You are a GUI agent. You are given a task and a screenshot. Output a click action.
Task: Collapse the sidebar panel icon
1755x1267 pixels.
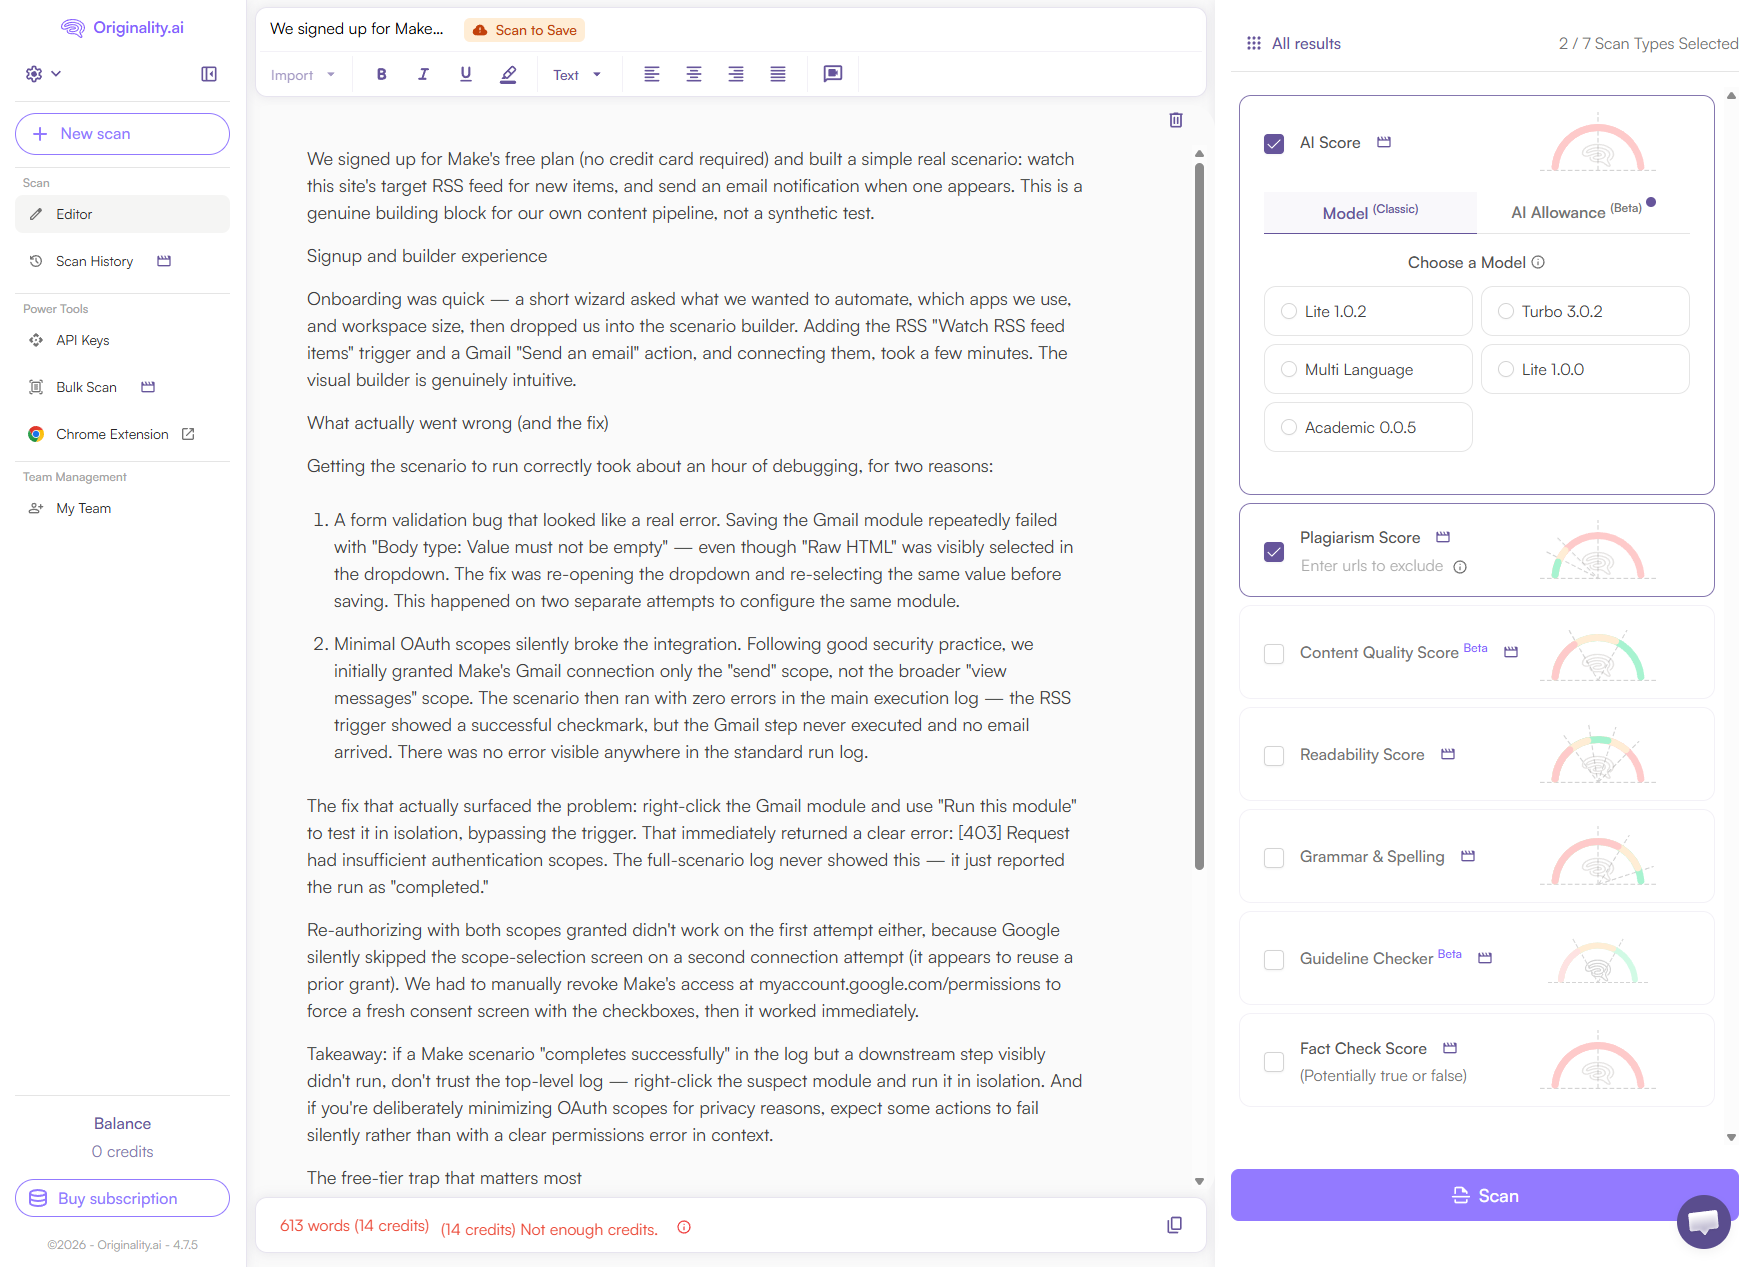click(x=209, y=74)
